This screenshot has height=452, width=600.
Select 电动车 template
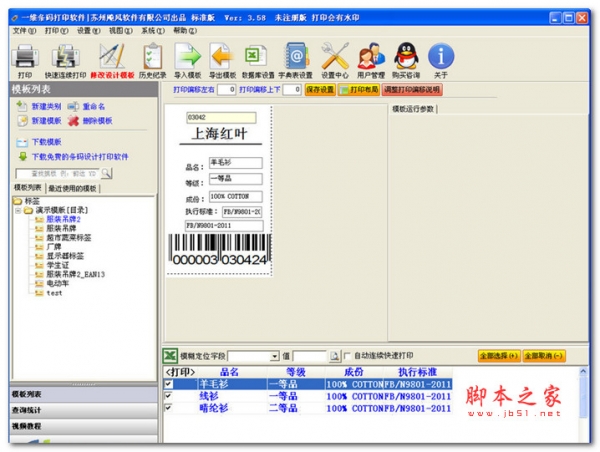[57, 284]
